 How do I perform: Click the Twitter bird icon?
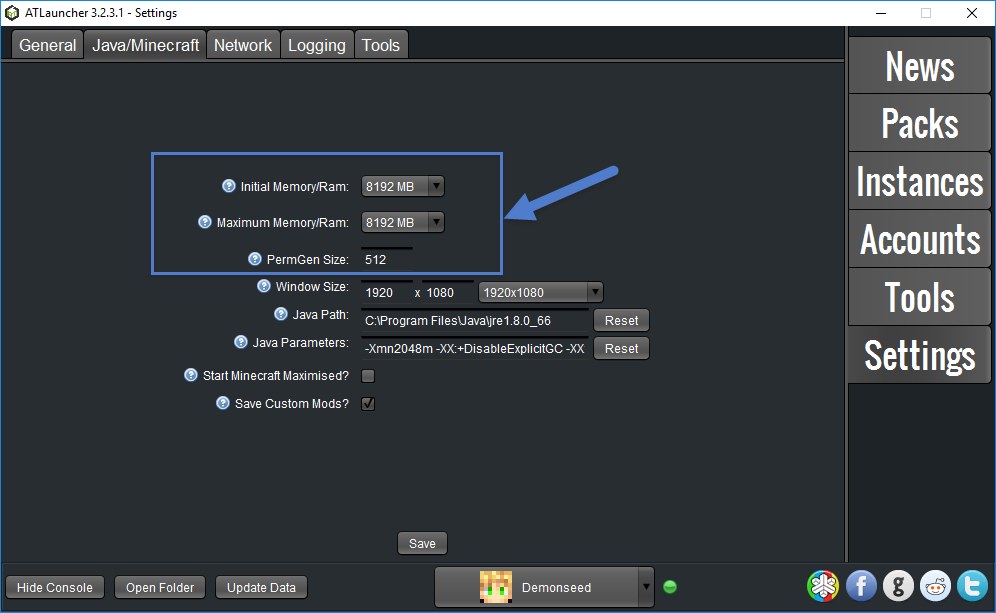(x=972, y=587)
